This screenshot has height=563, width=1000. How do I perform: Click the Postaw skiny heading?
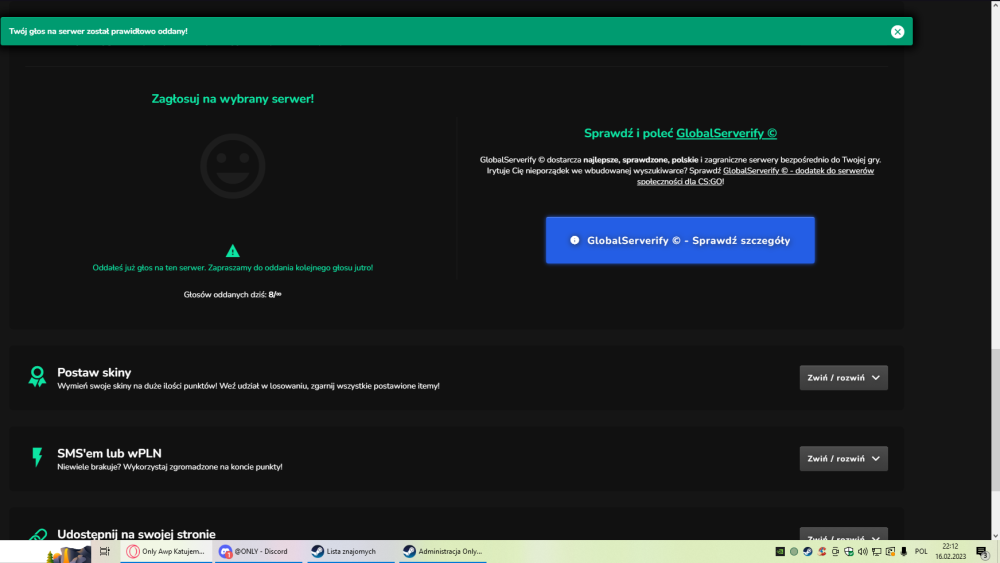coord(94,372)
